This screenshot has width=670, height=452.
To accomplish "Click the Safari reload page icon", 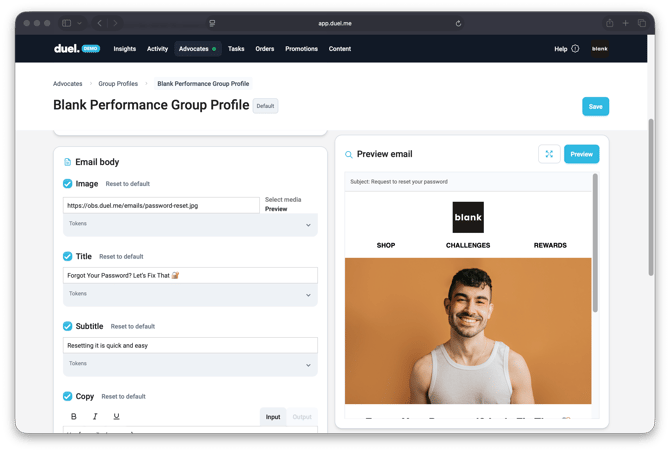I will (x=458, y=23).
